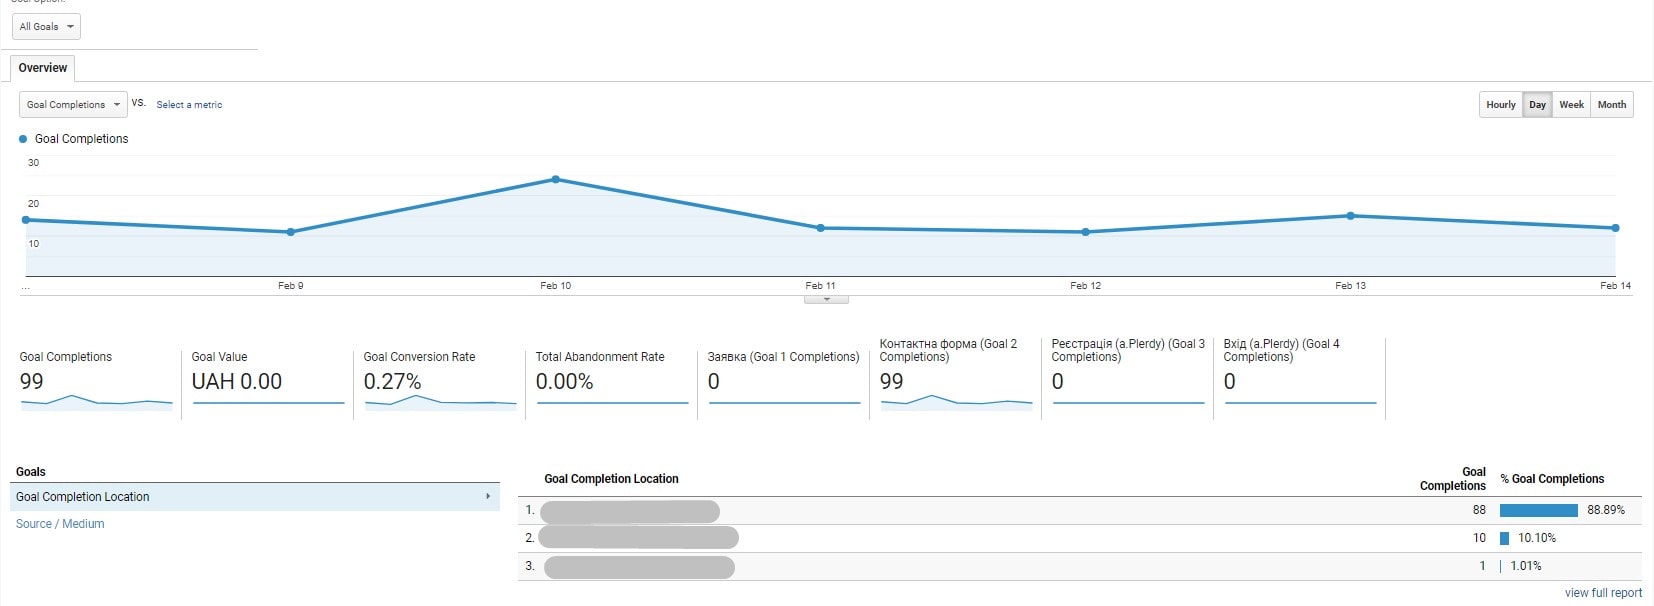The height and width of the screenshot is (606, 1654).
Task: Open the Goal Completions metric dropdown
Action: [73, 104]
